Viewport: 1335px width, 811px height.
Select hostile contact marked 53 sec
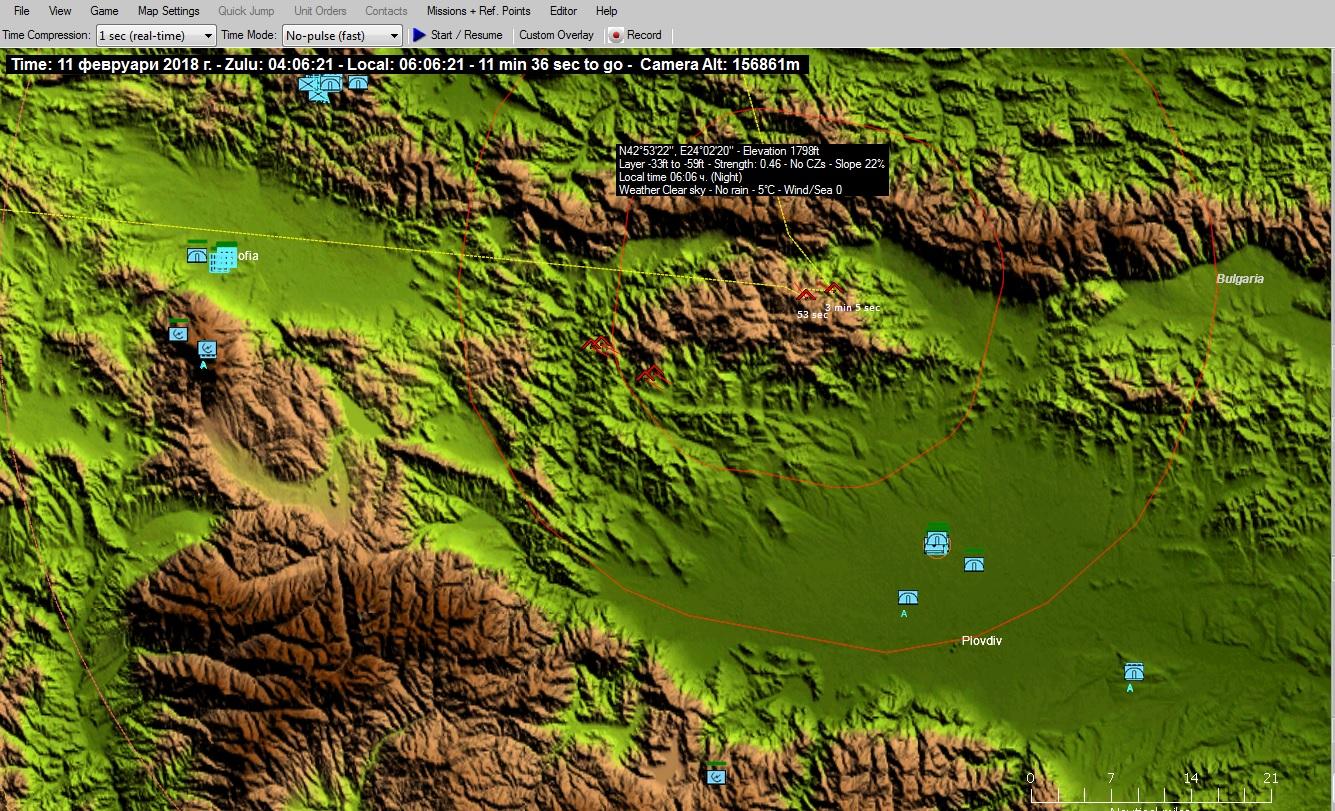click(x=806, y=295)
